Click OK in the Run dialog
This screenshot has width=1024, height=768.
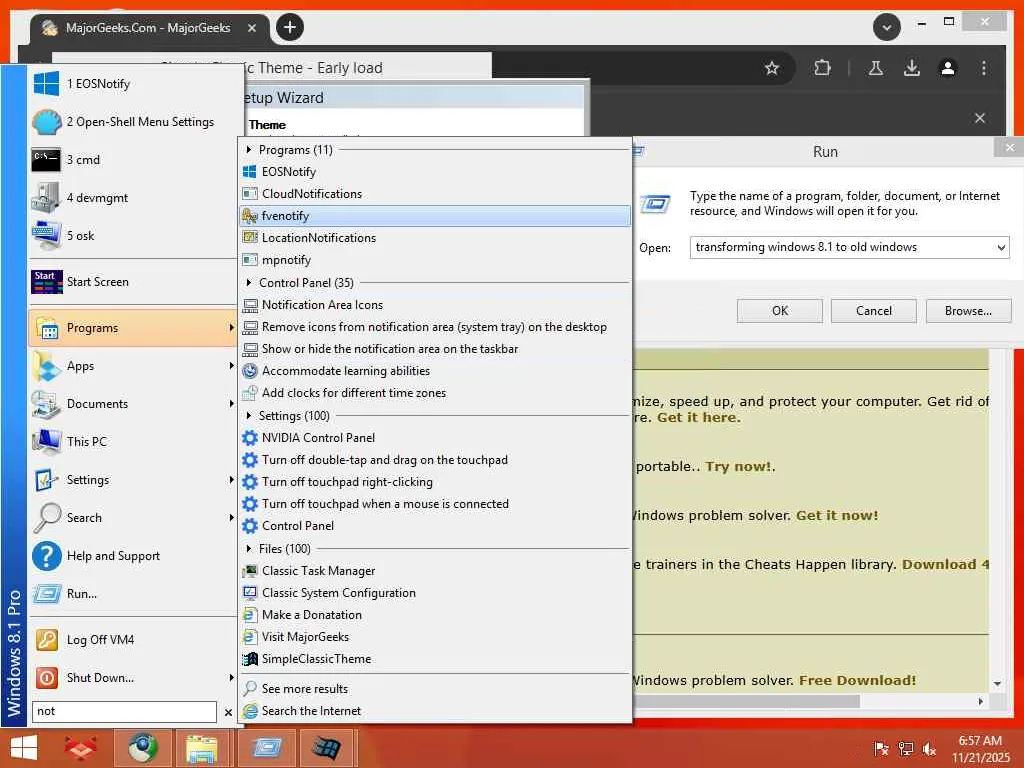point(780,311)
